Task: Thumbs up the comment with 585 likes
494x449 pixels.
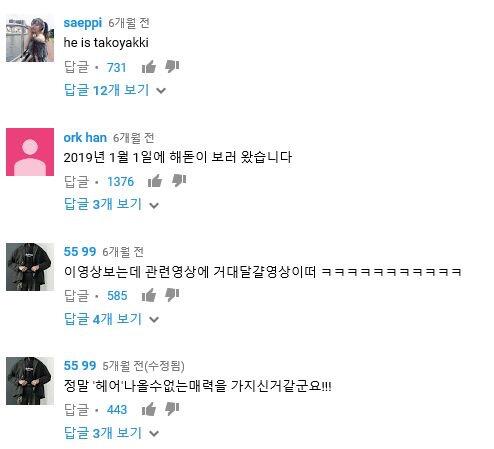Action: click(x=149, y=295)
